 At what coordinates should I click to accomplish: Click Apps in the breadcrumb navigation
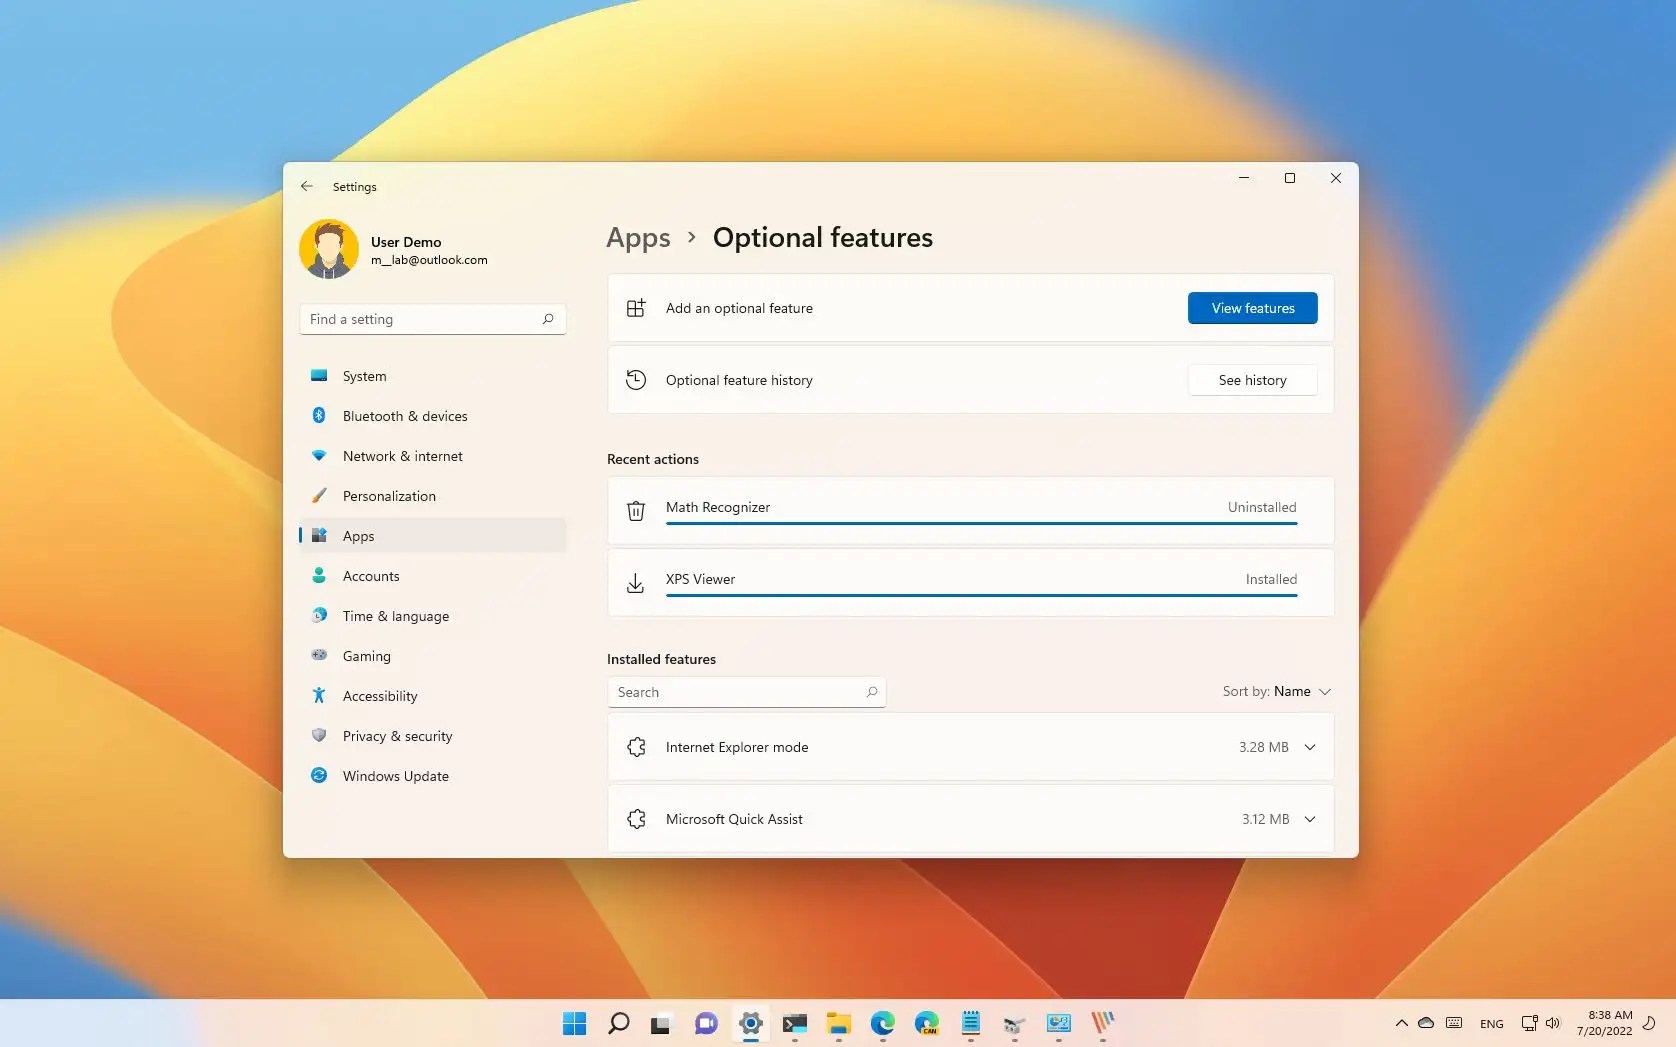(638, 237)
